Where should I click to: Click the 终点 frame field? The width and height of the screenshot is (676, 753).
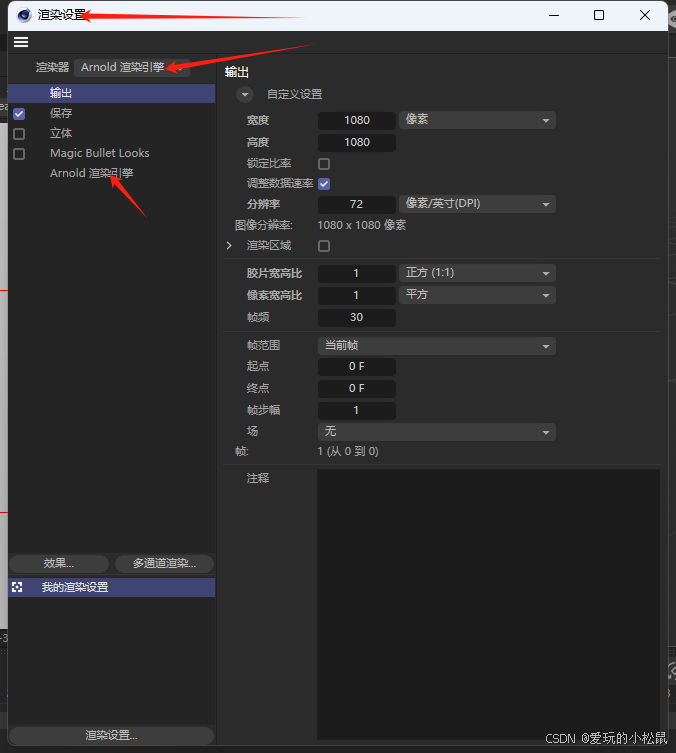click(x=357, y=389)
